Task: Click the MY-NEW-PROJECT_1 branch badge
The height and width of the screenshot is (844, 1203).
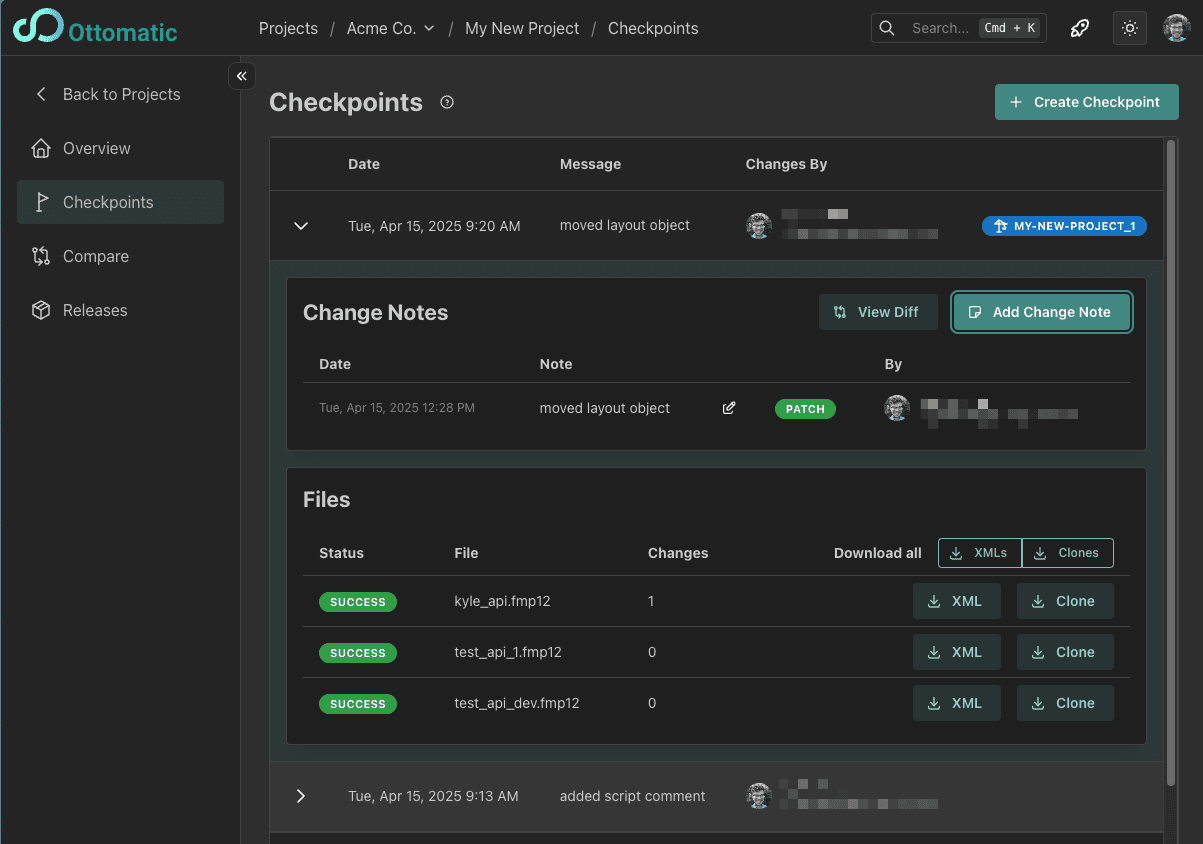Action: [1064, 226]
